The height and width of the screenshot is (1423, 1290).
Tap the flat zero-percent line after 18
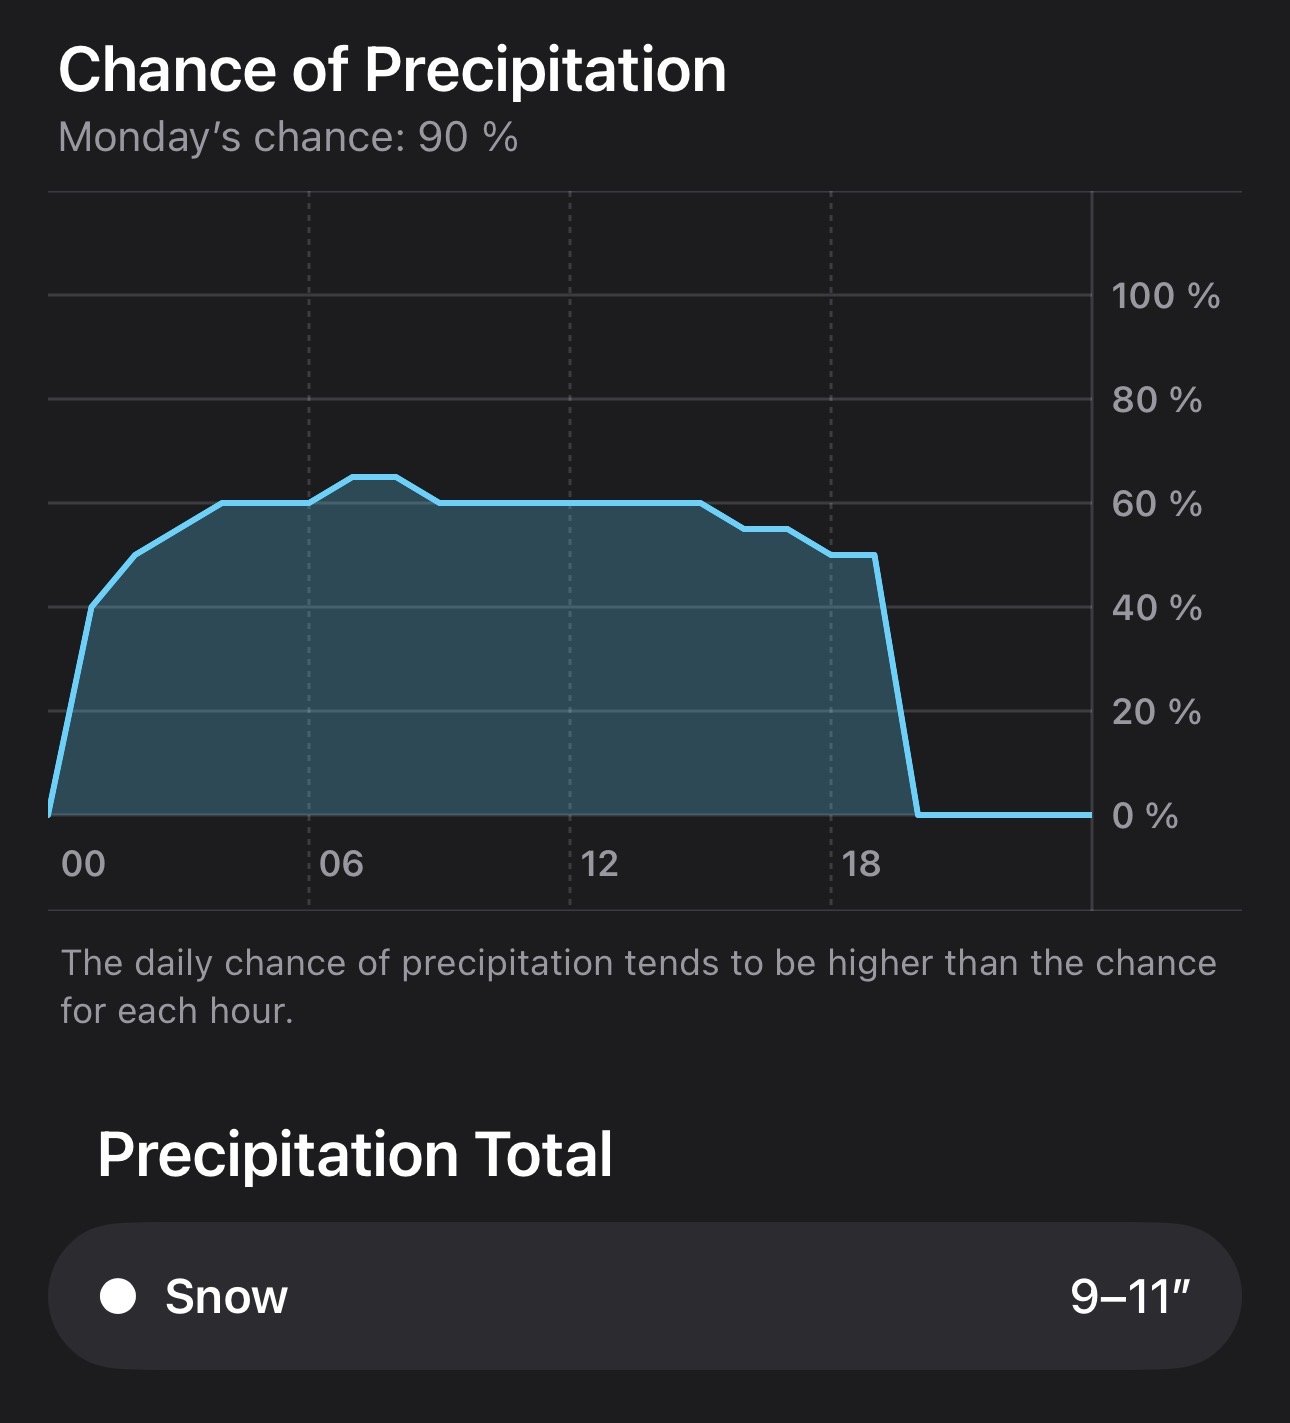pyautogui.click(x=1004, y=815)
